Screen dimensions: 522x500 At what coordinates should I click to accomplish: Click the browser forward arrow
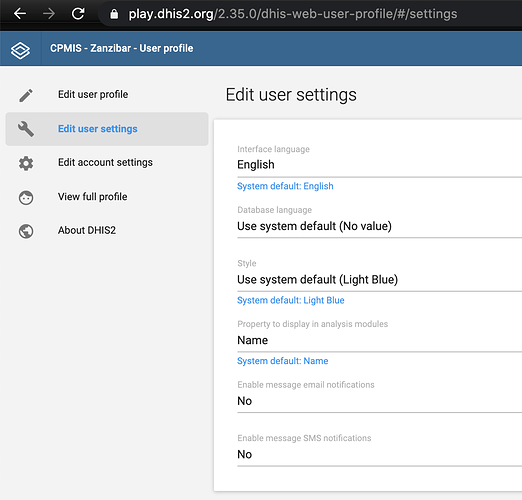(x=49, y=14)
